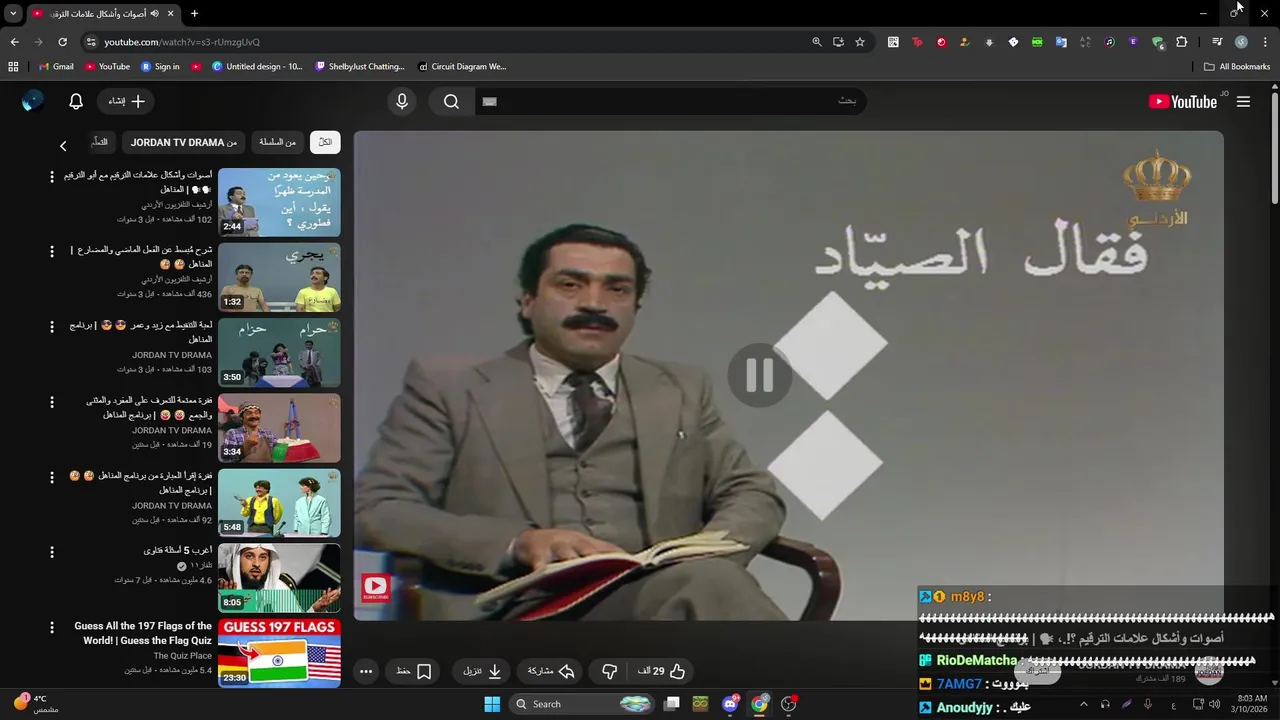Open options menu for Guess 197 Flags row
Viewport: 1280px width, 720px height.
point(52,627)
